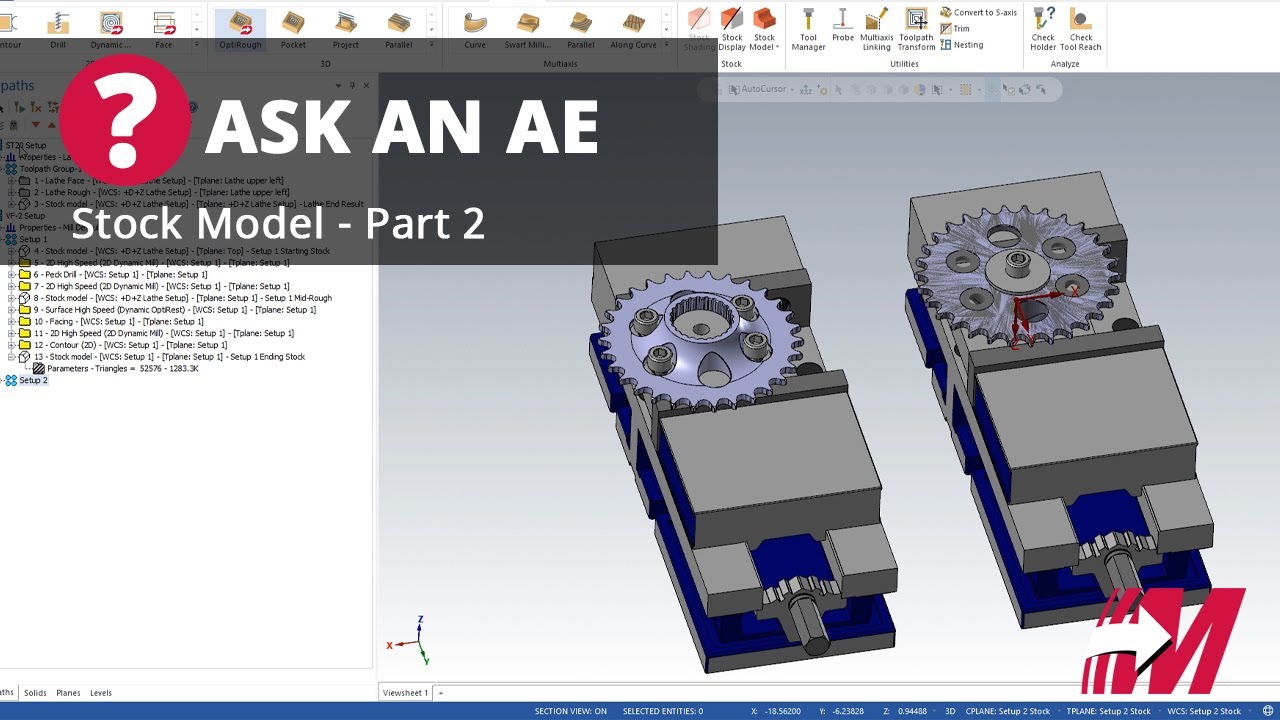This screenshot has height=720, width=1280.
Task: Select the Face toolpath icon
Action: [163, 30]
